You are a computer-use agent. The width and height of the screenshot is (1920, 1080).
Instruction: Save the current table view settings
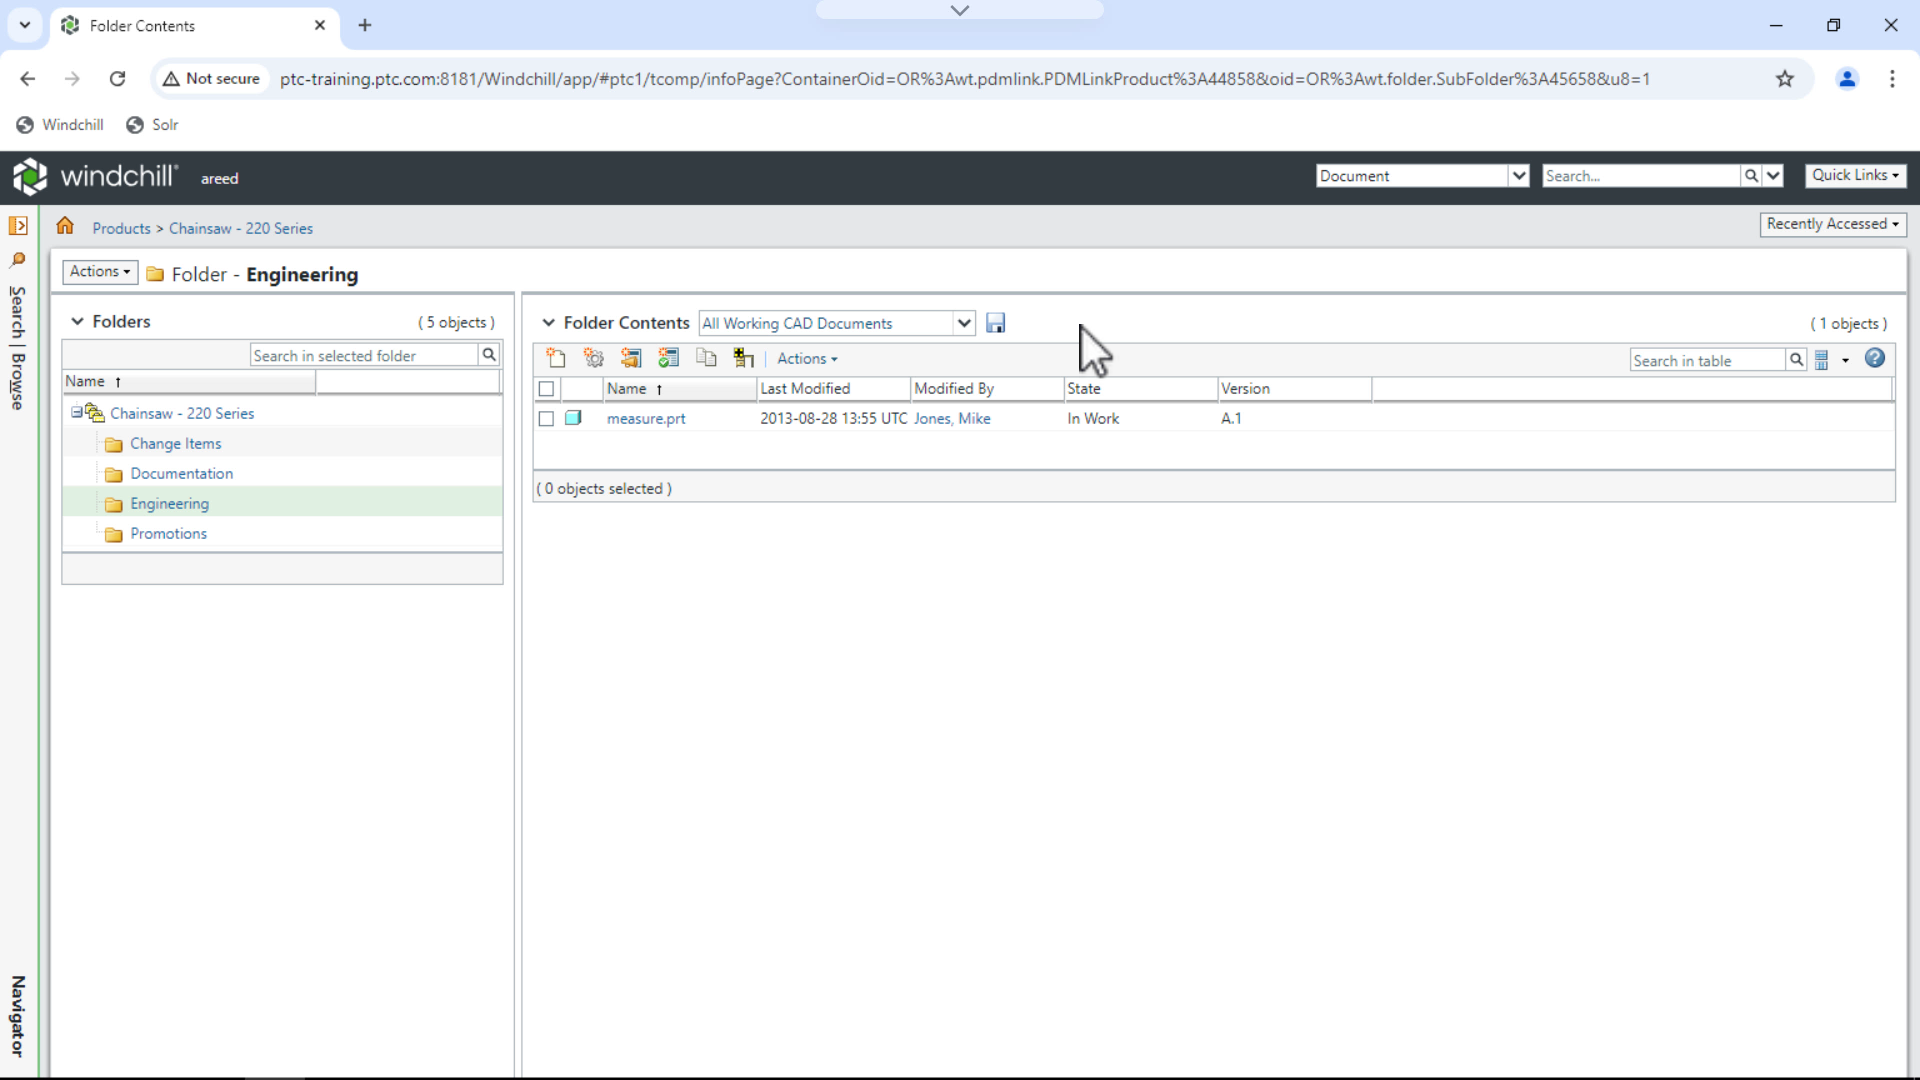tap(996, 322)
